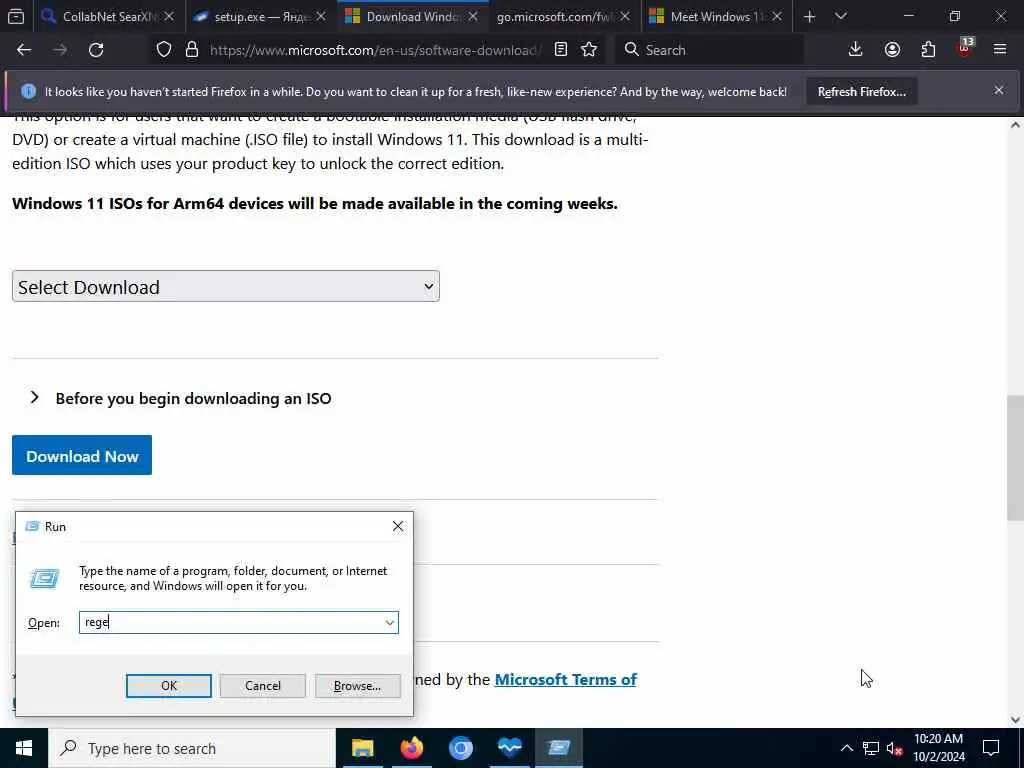The width and height of the screenshot is (1024, 768).
Task: Click the muted volume tray icon
Action: coord(895,748)
